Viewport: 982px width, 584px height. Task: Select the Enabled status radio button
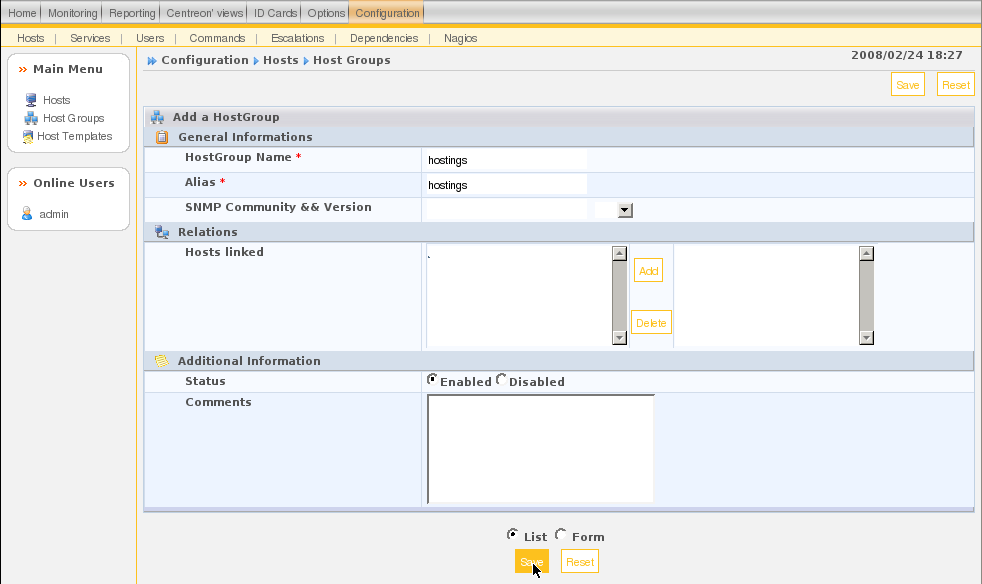pyautogui.click(x=432, y=379)
